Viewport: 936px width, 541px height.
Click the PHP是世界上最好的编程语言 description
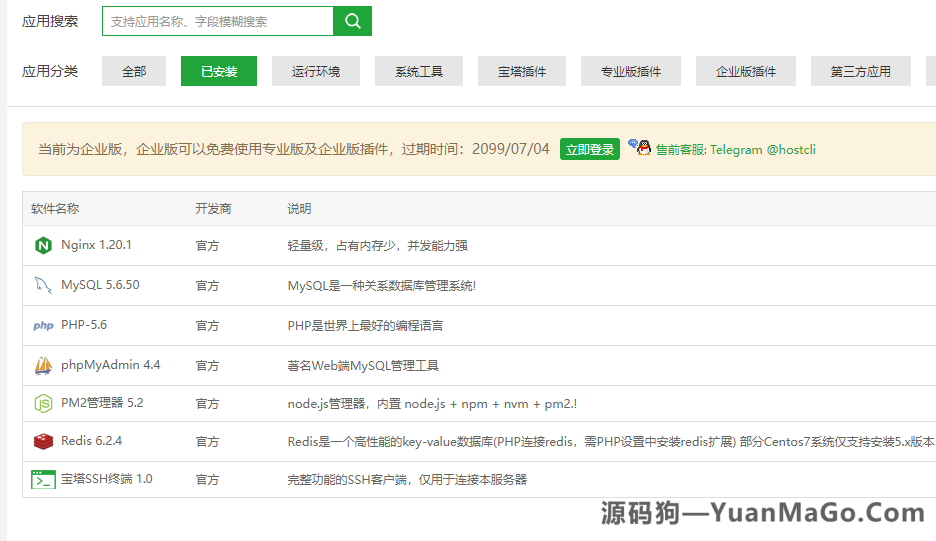(365, 325)
